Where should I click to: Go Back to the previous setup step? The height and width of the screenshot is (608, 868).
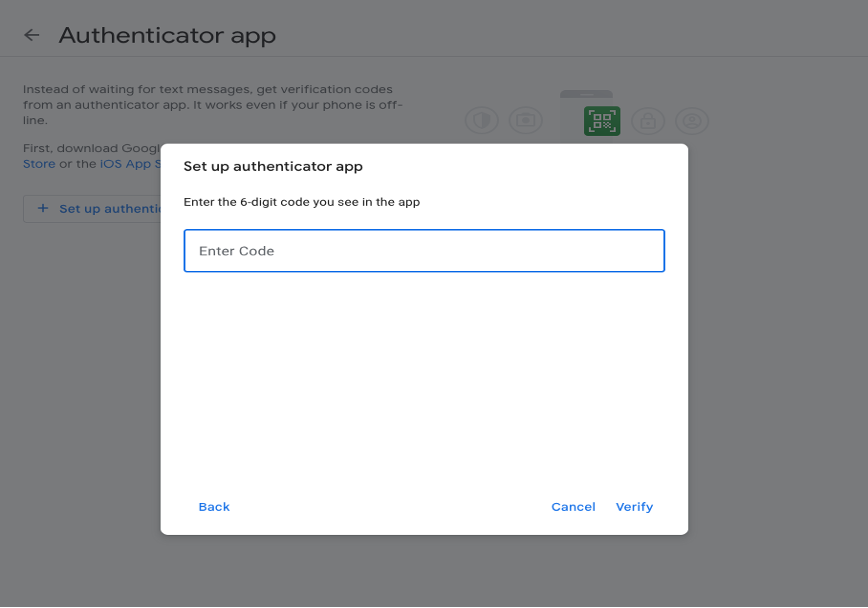[214, 507]
